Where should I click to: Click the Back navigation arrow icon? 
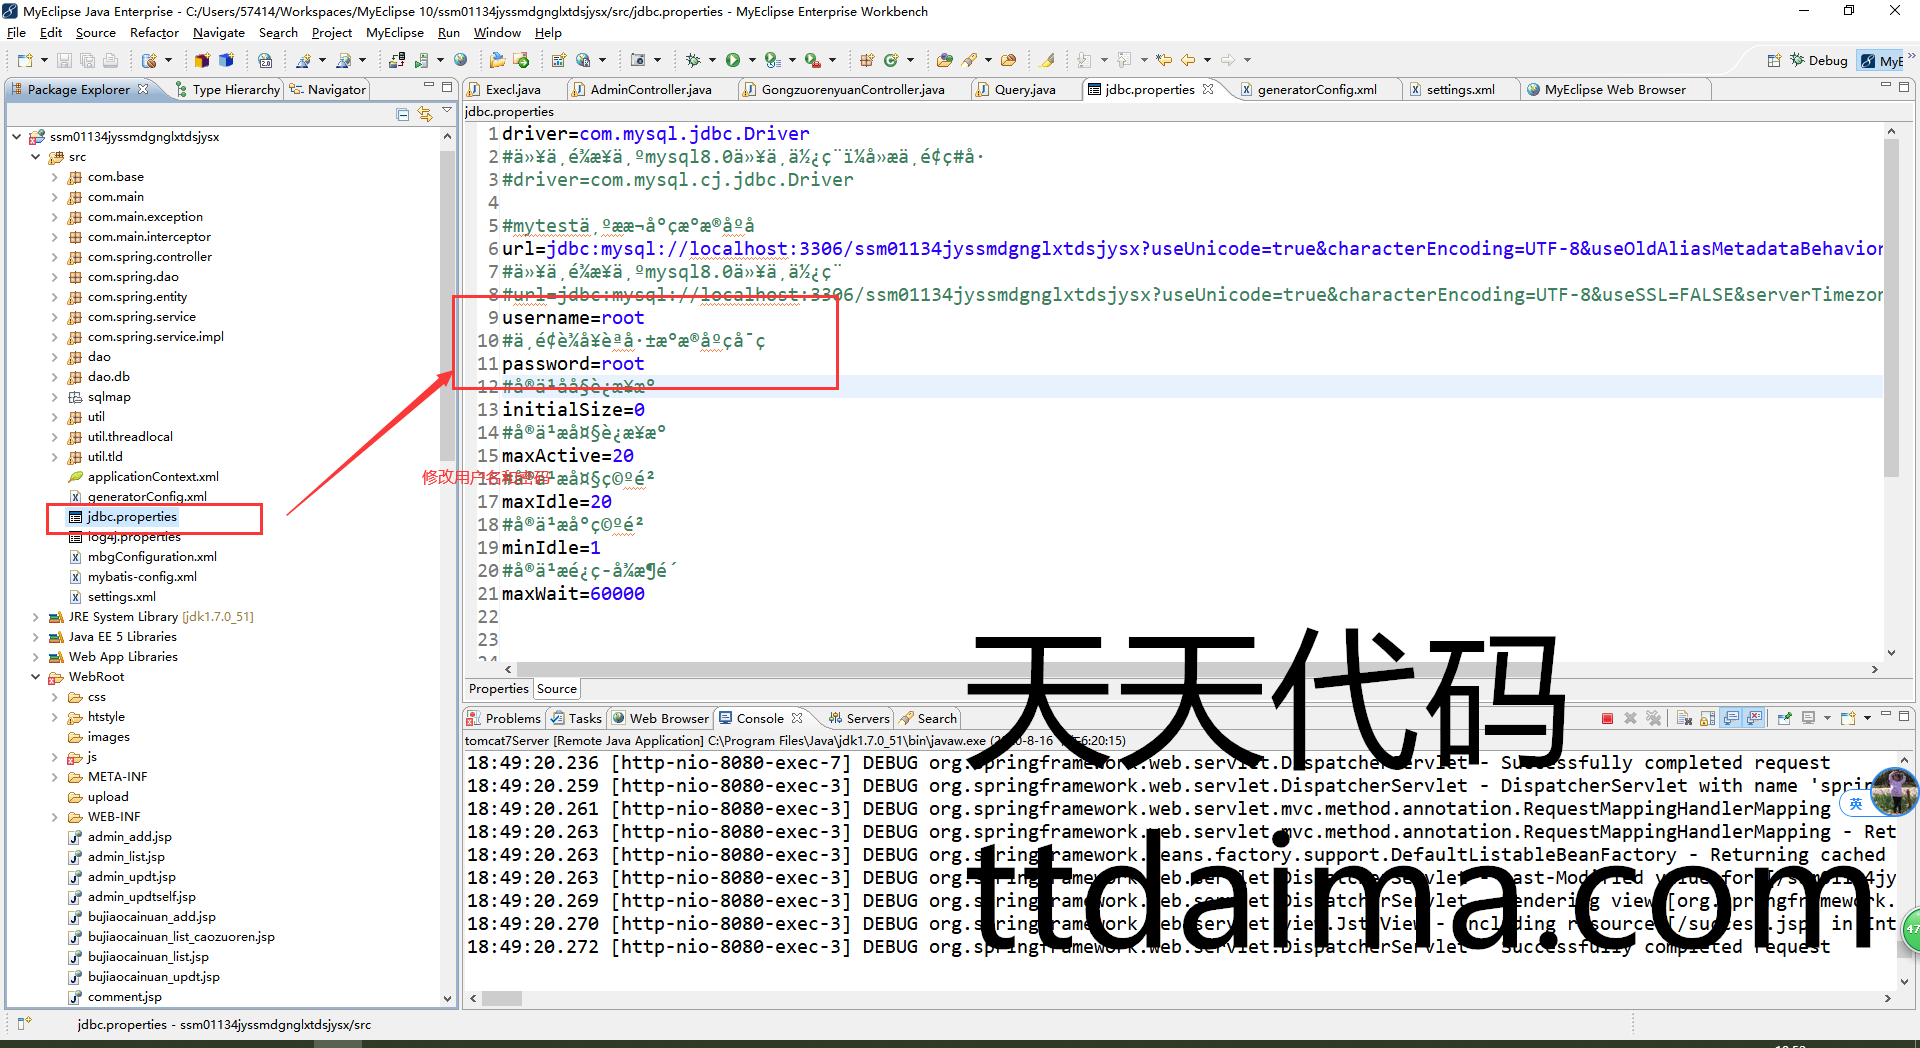pyautogui.click(x=1188, y=60)
